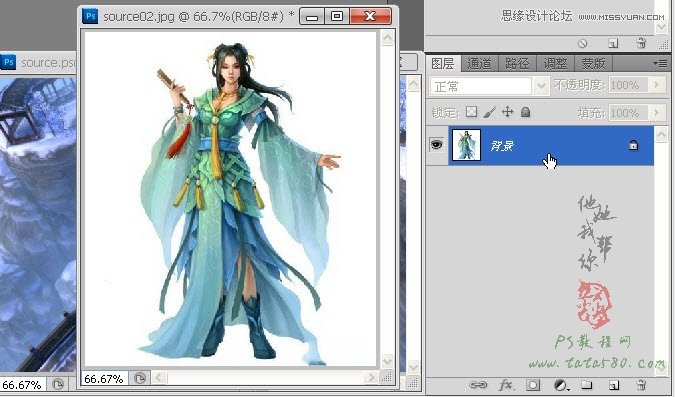675x397 pixels.
Task: Click source02.jpg vertical scrollbar up arrow
Action: coord(387,38)
